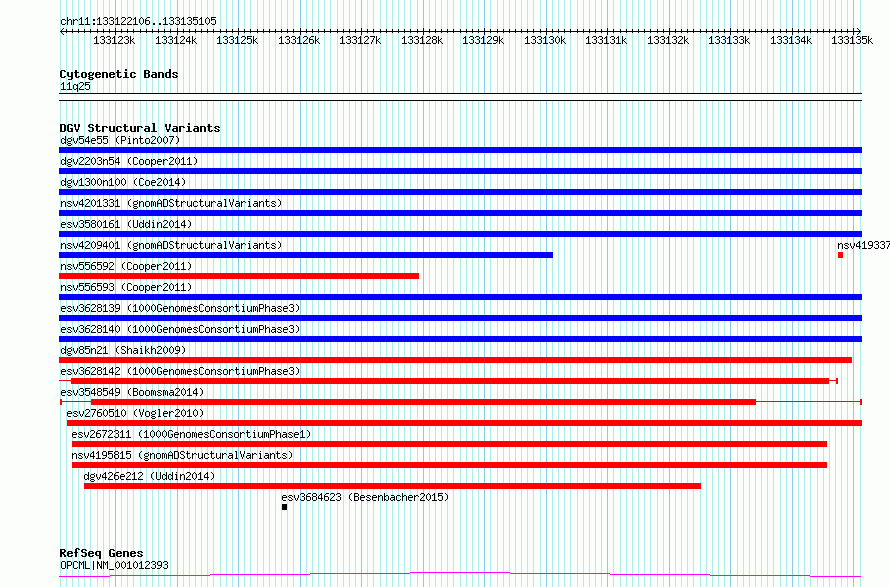The height and width of the screenshot is (587, 890).
Task: Click esv3548549 (Boomsma2014) variant label
Action: pos(132,392)
